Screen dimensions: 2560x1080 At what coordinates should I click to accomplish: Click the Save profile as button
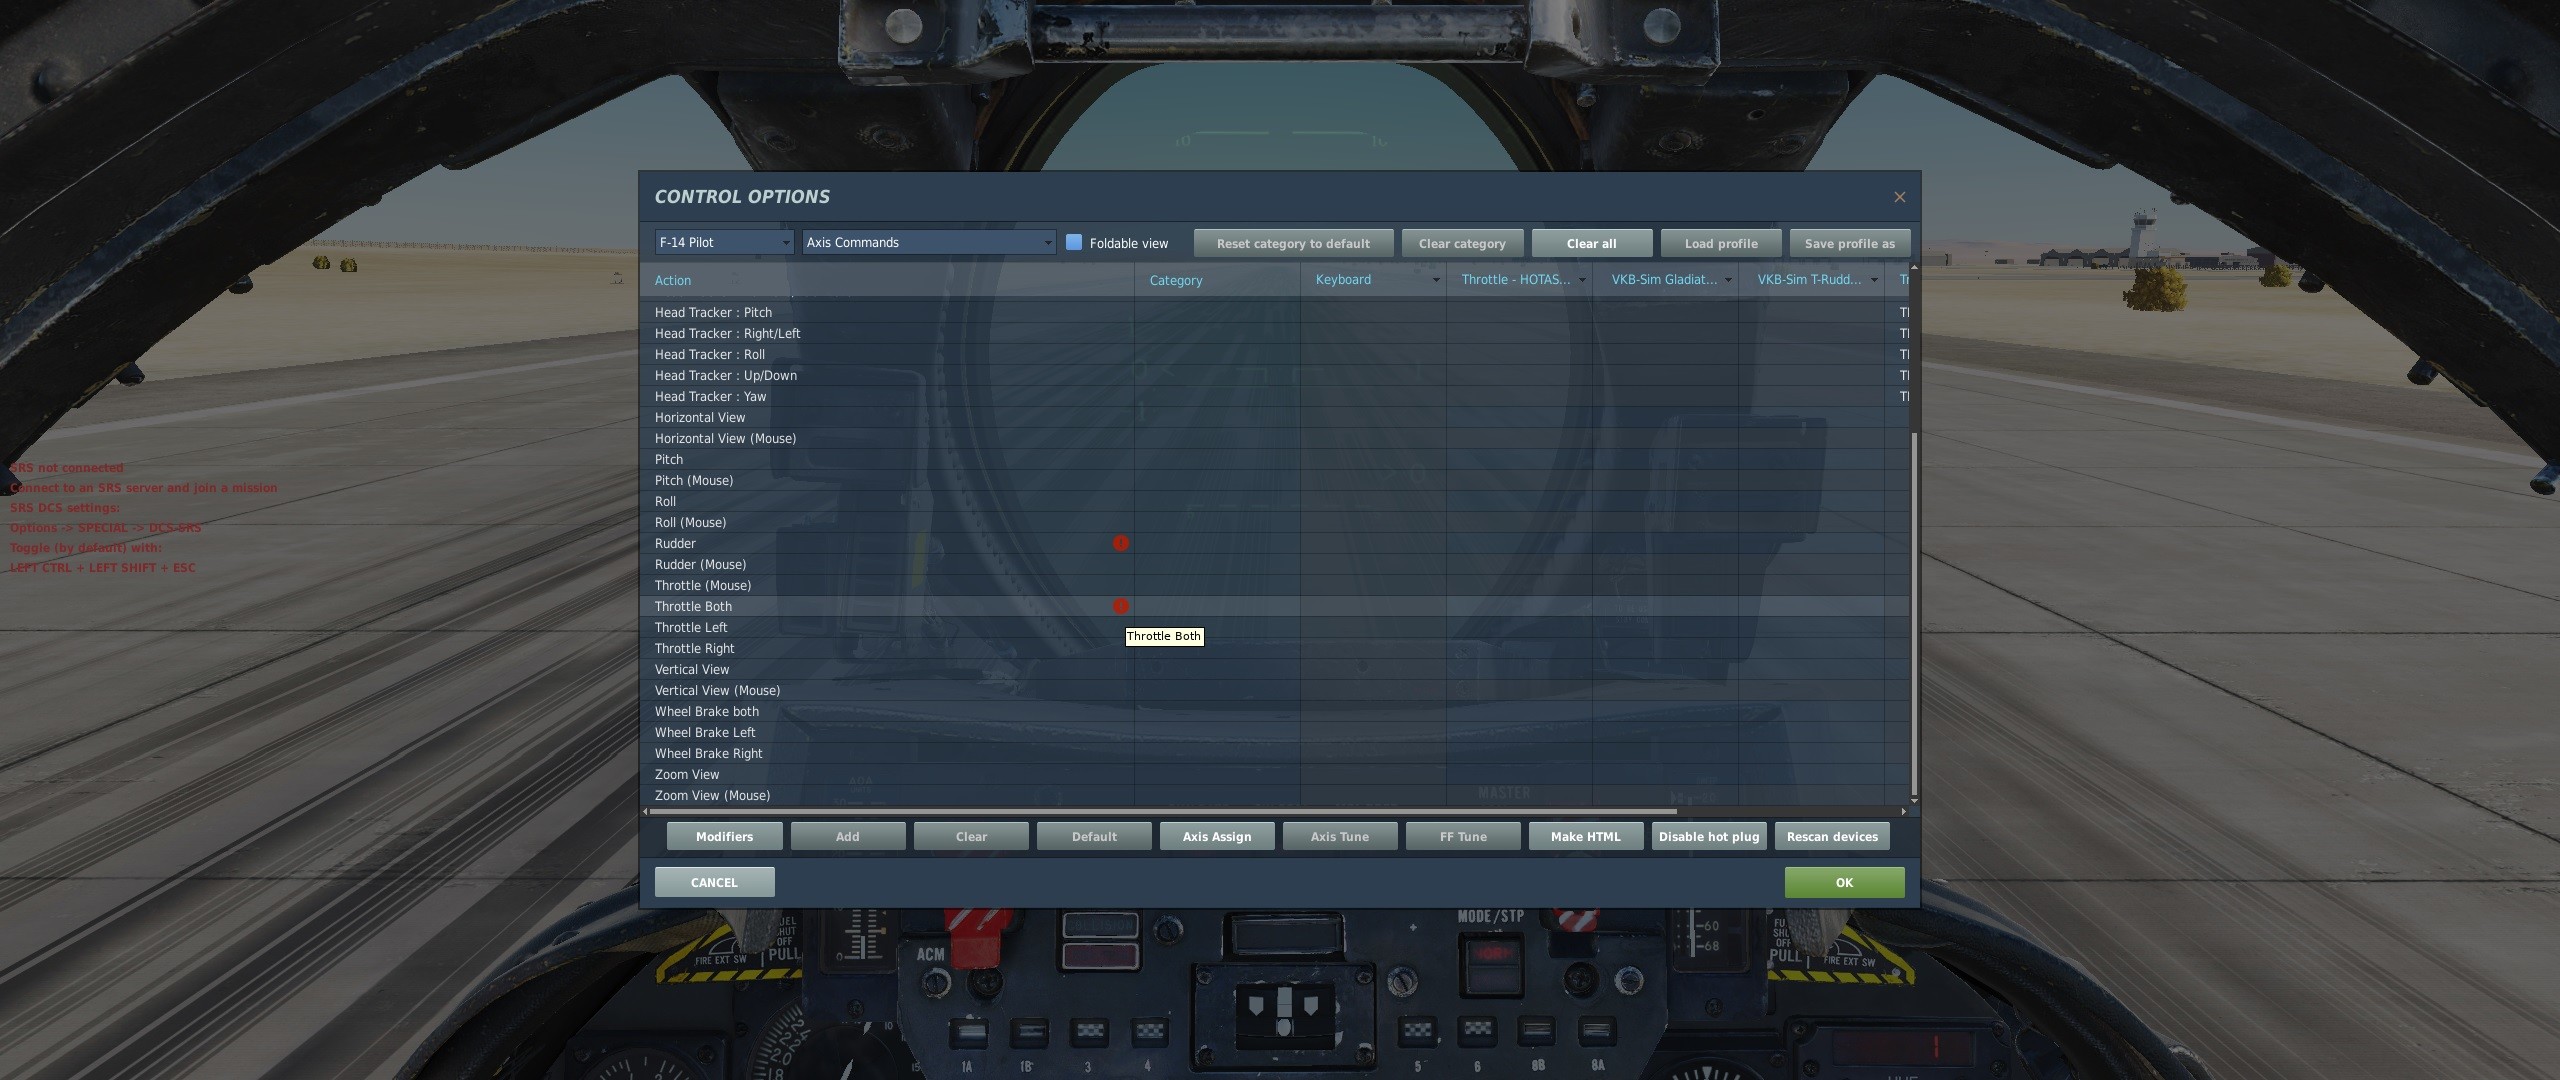tap(1850, 243)
